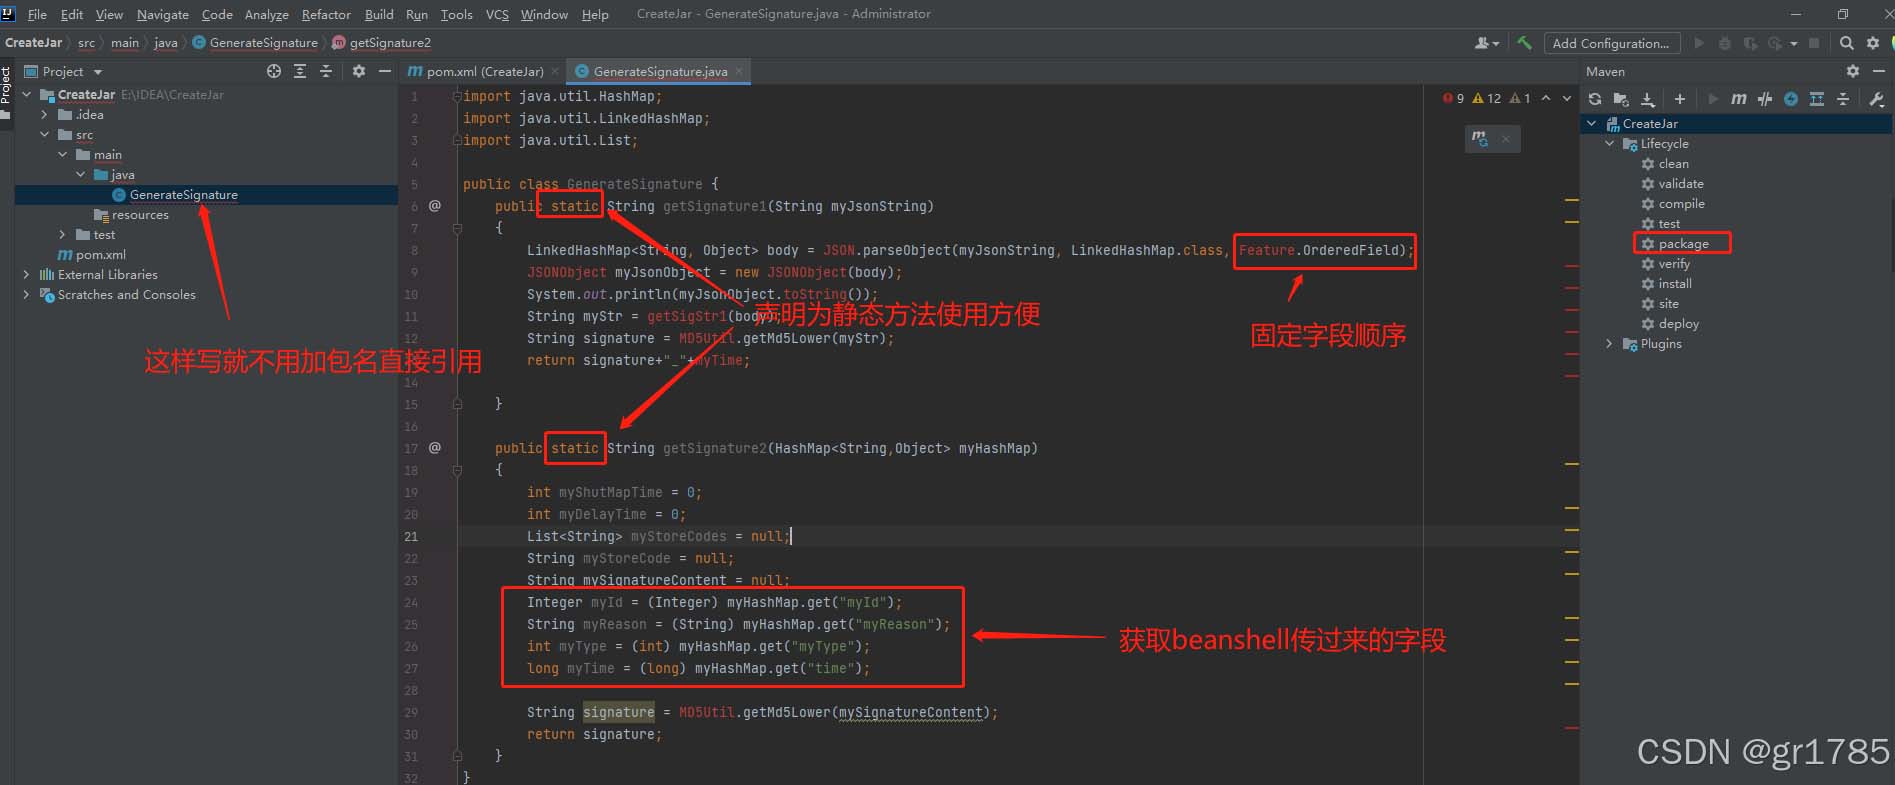Reload All Maven Projects icon

[x=1595, y=99]
